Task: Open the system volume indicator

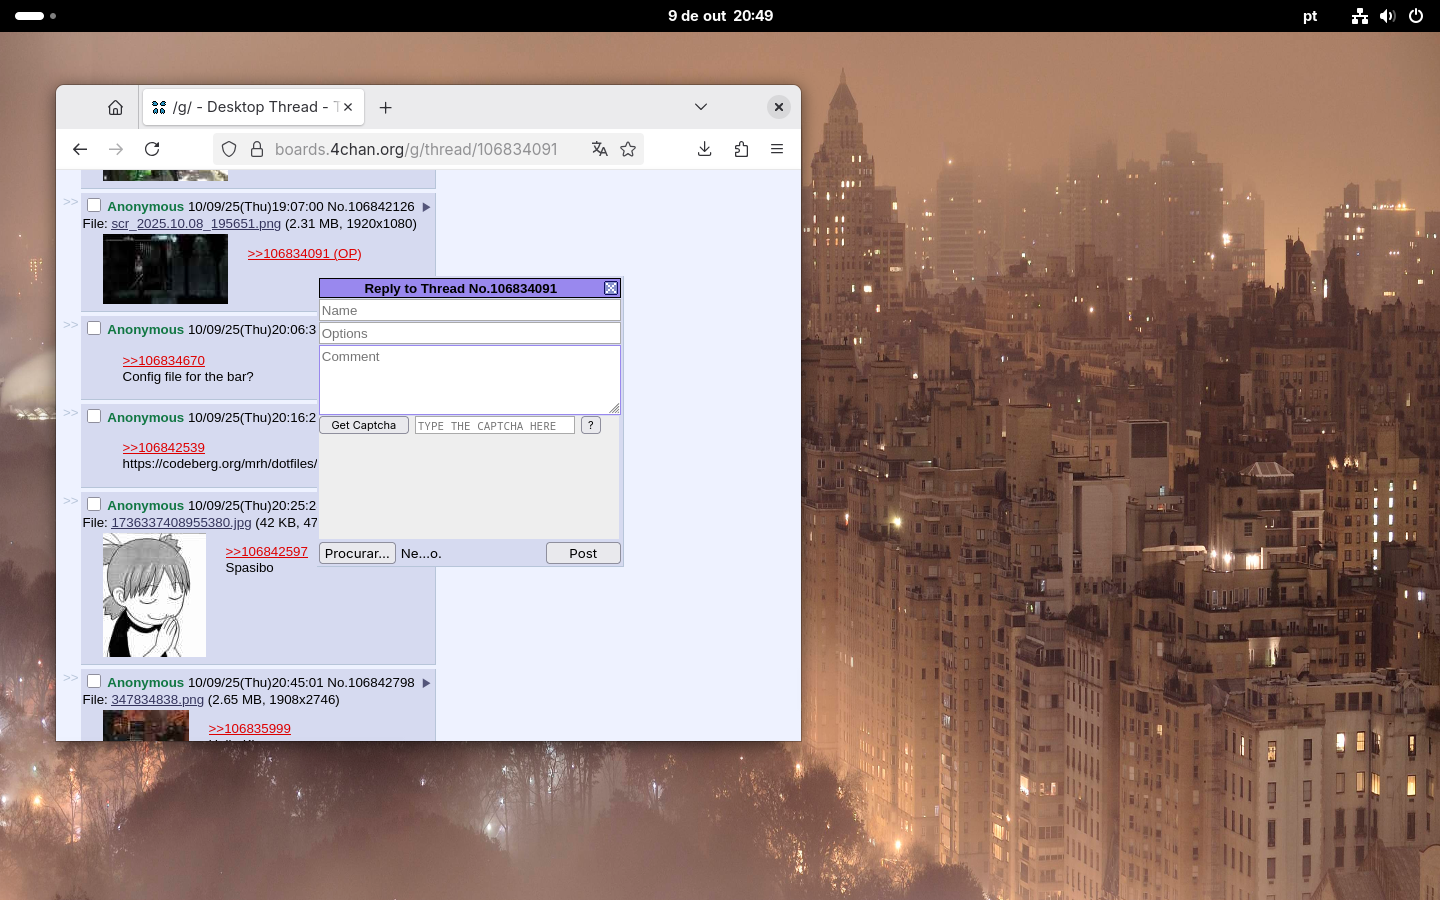Action: 1387,16
